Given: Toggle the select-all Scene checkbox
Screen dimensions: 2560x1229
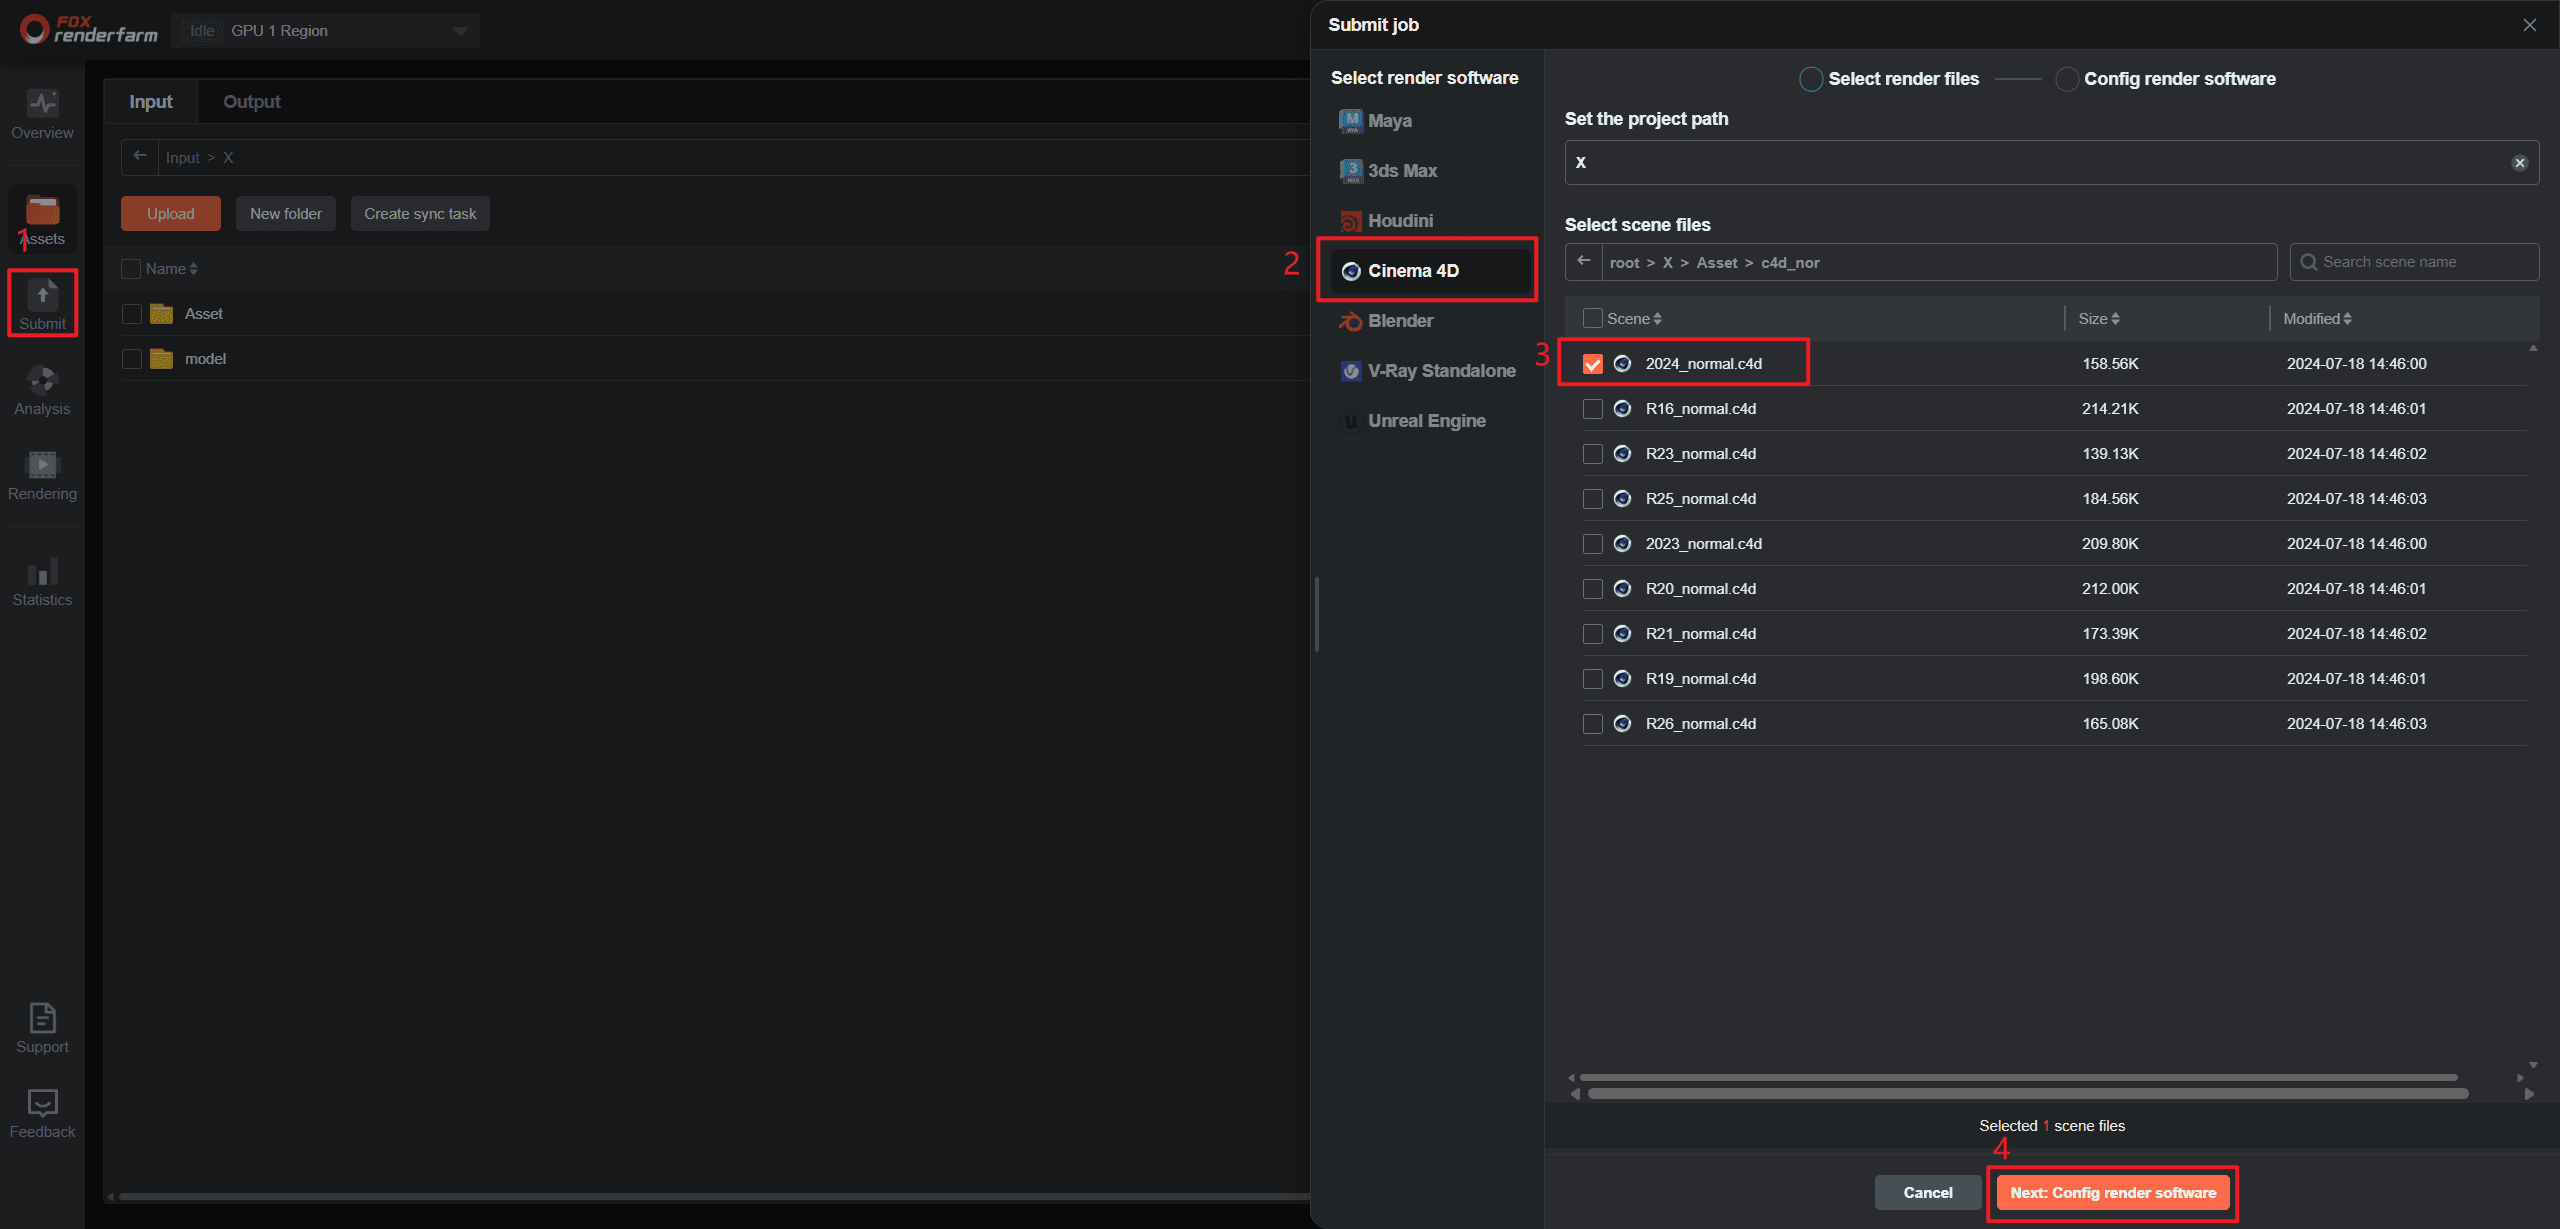Looking at the screenshot, I should [x=1593, y=319].
